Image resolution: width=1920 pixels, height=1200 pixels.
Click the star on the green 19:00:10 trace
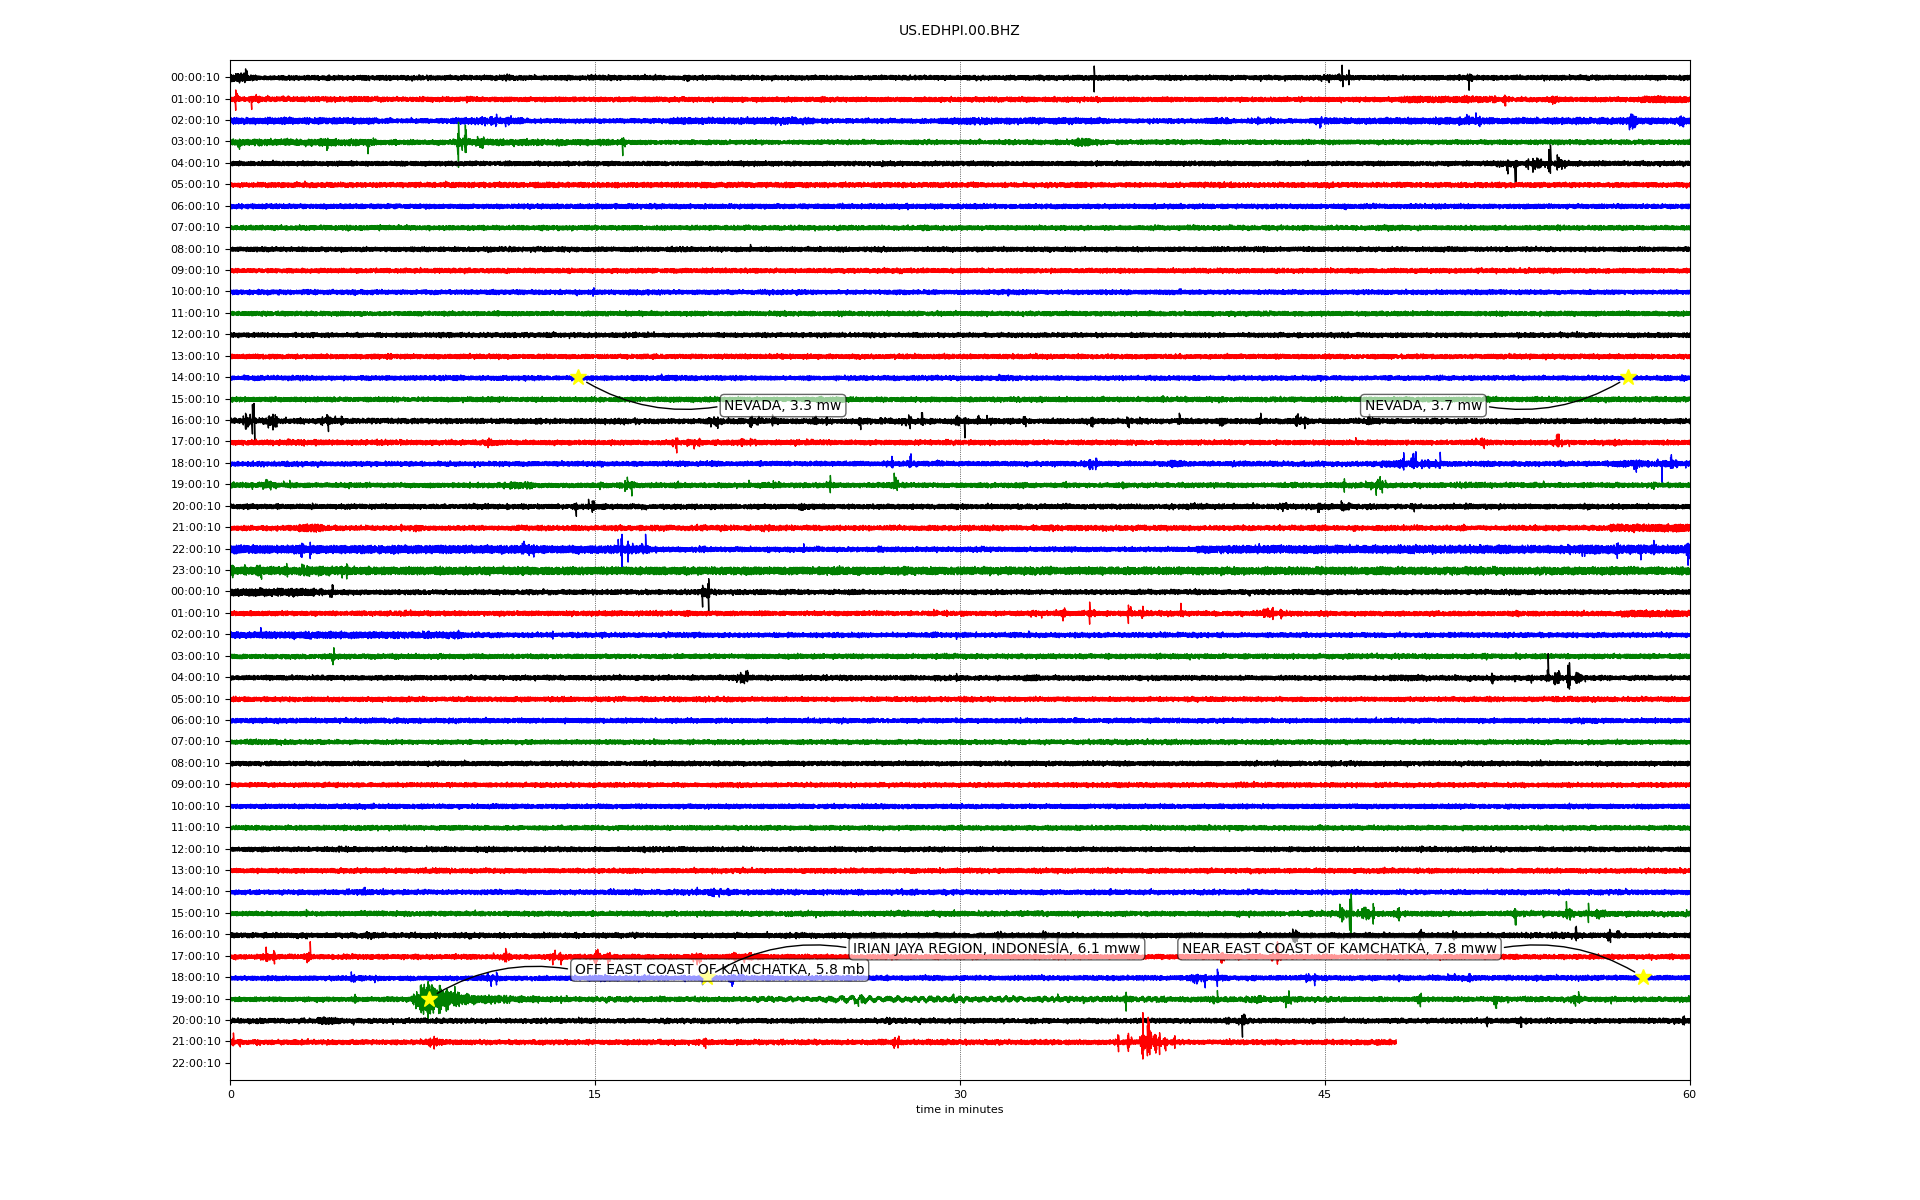429,999
